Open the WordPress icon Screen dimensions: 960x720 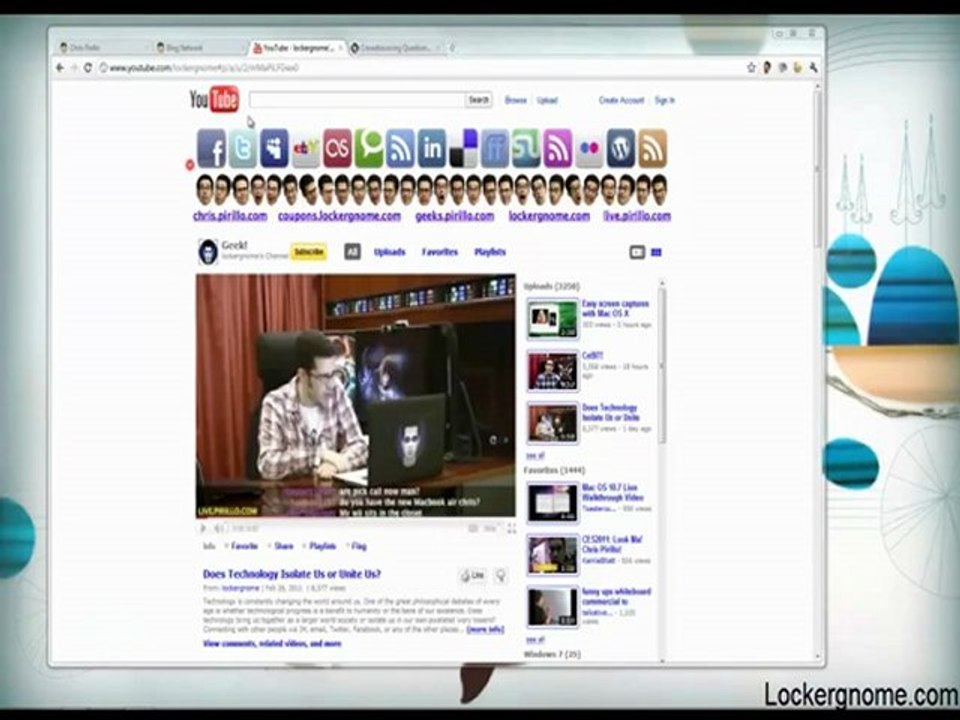[621, 148]
